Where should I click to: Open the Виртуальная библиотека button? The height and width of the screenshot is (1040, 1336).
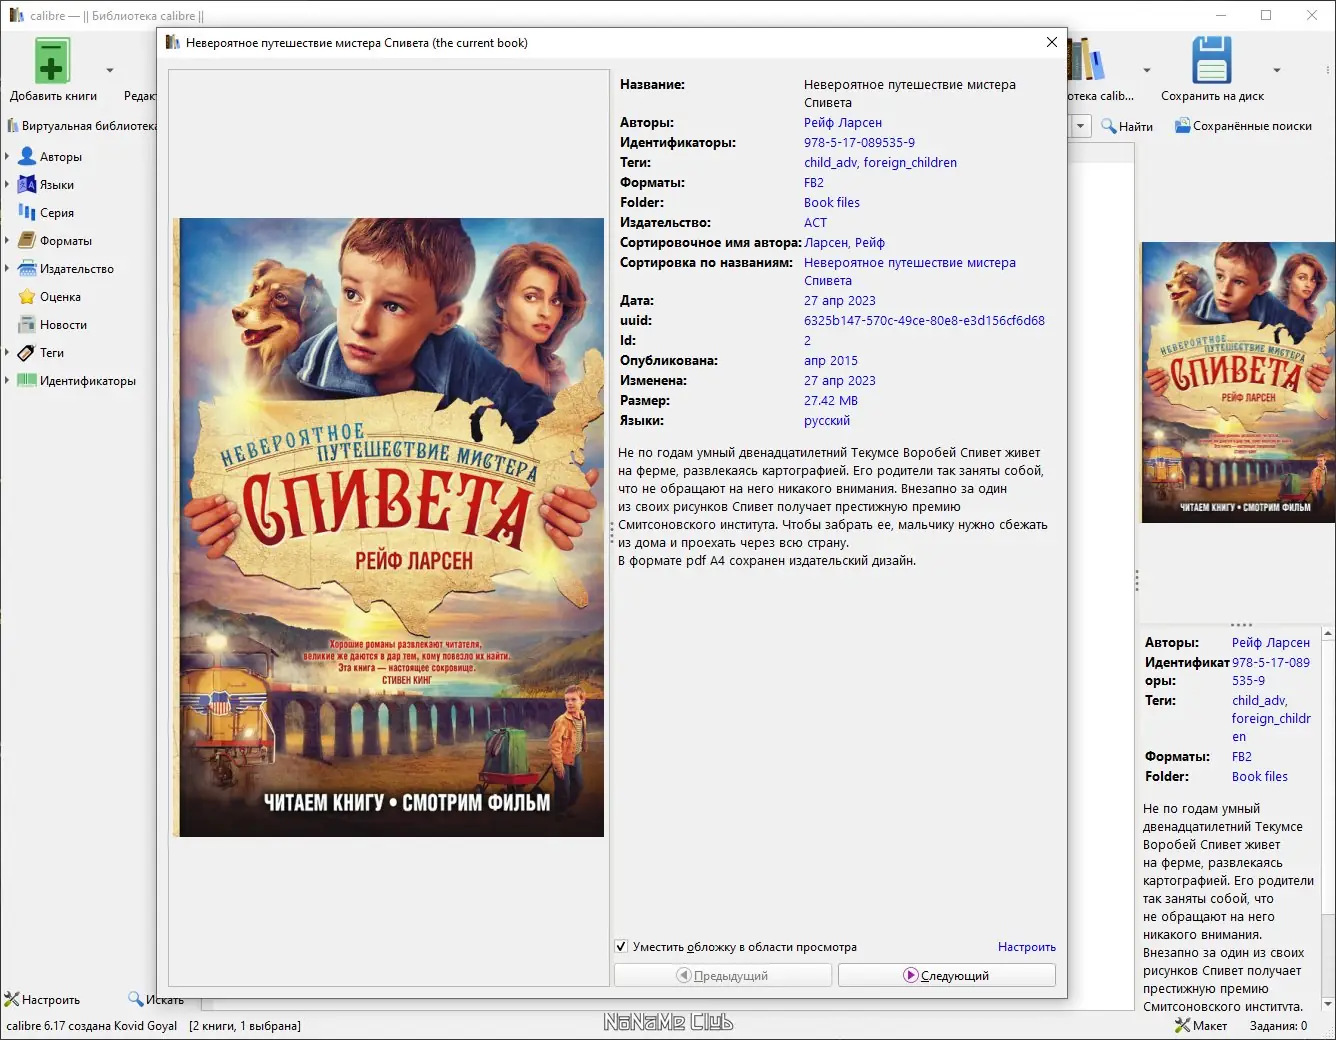click(x=81, y=126)
